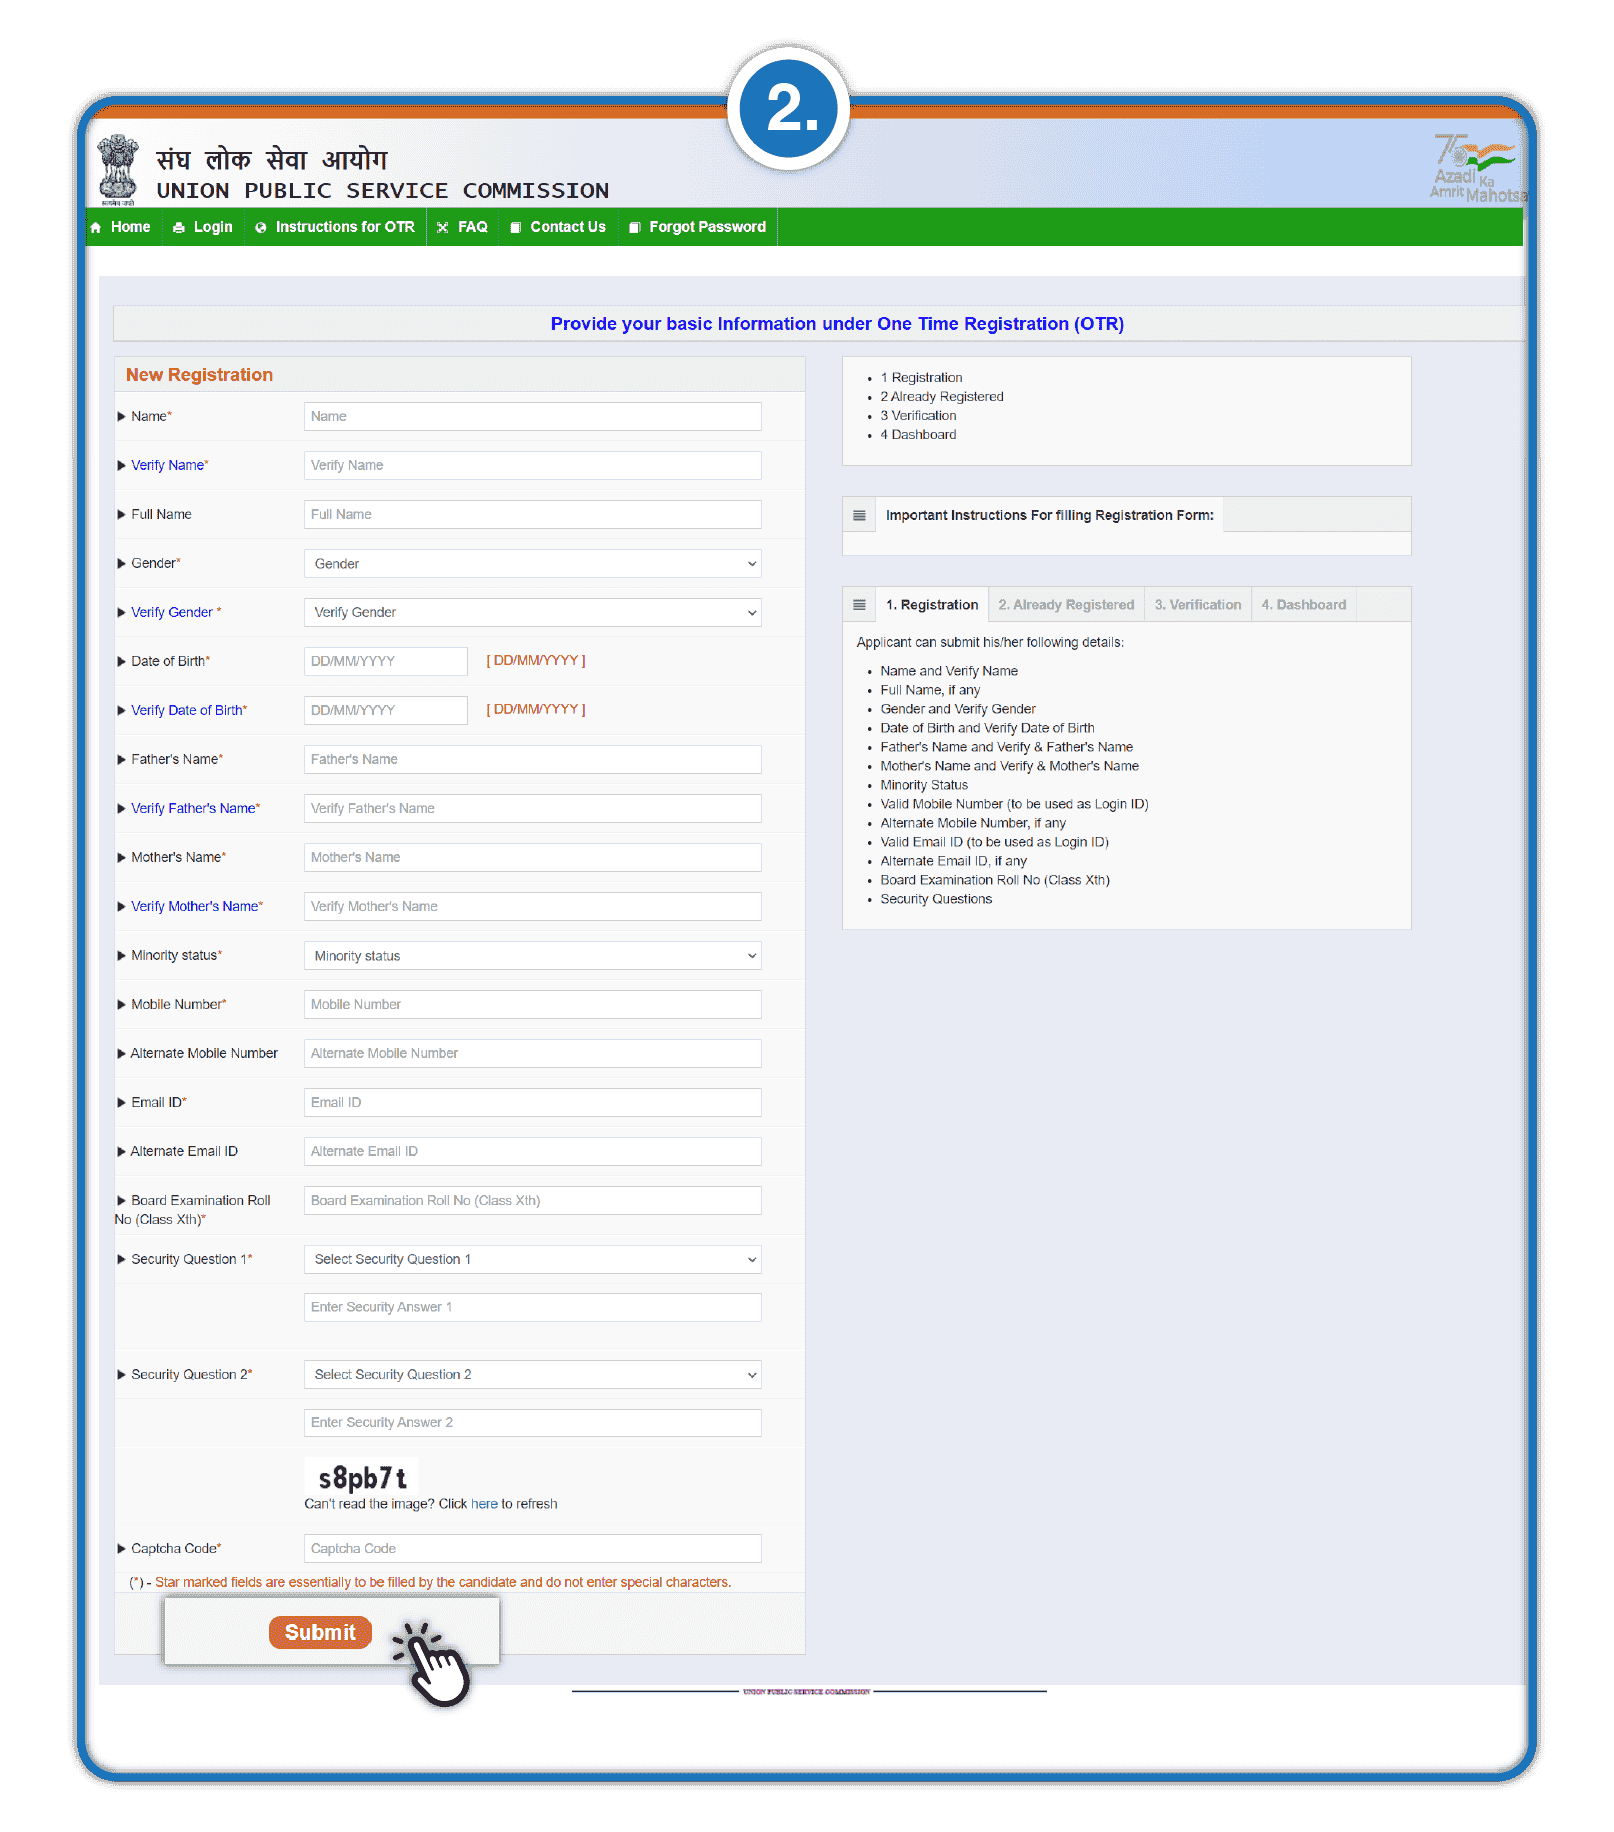Click the 'New Registration' heading
The width and height of the screenshot is (1614, 1832).
click(199, 375)
